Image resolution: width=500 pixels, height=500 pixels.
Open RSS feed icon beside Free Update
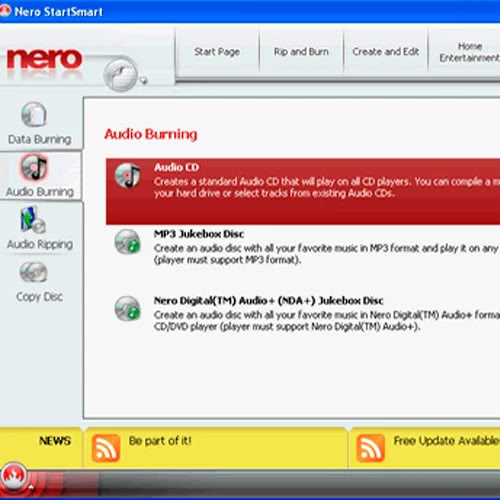[x=370, y=448]
